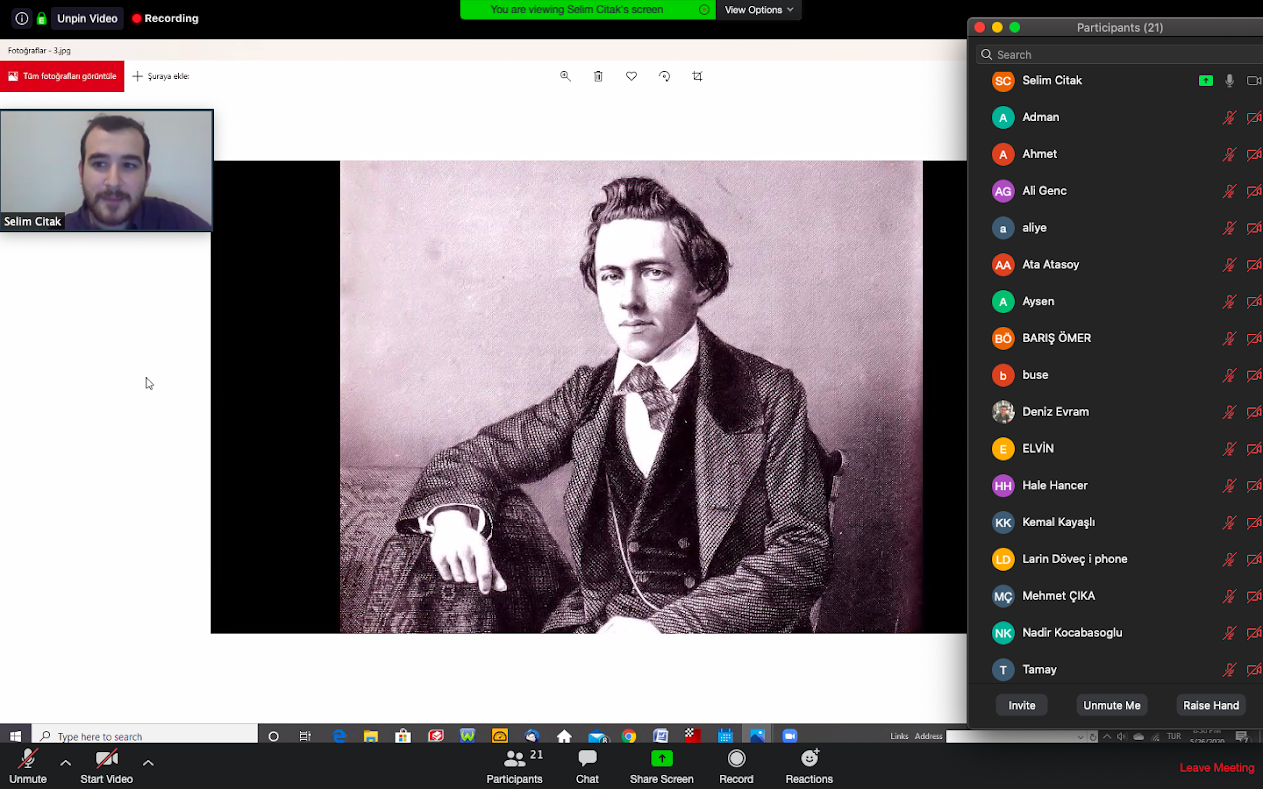The width and height of the screenshot is (1263, 789).
Task: Click the muted mic icon beside Adman
Action: pyautogui.click(x=1229, y=118)
